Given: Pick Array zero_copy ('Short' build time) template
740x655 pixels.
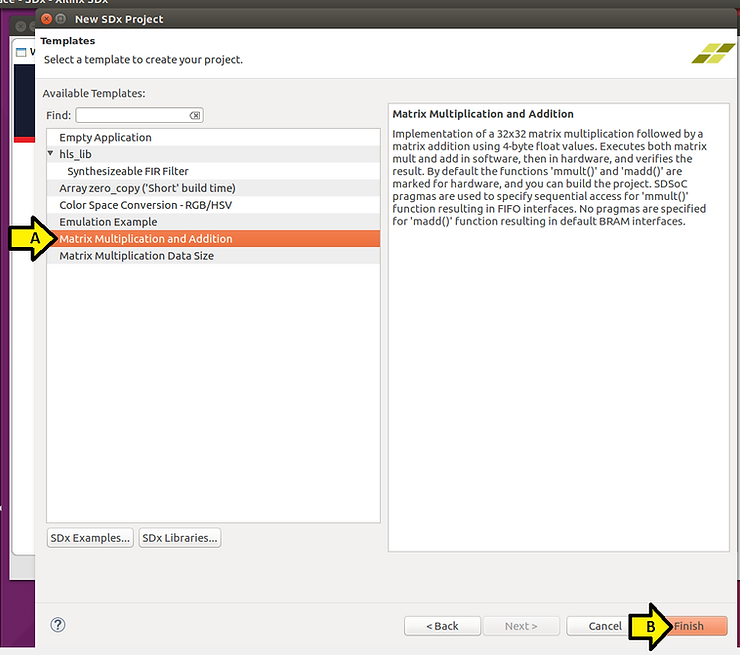Looking at the screenshot, I should (147, 188).
